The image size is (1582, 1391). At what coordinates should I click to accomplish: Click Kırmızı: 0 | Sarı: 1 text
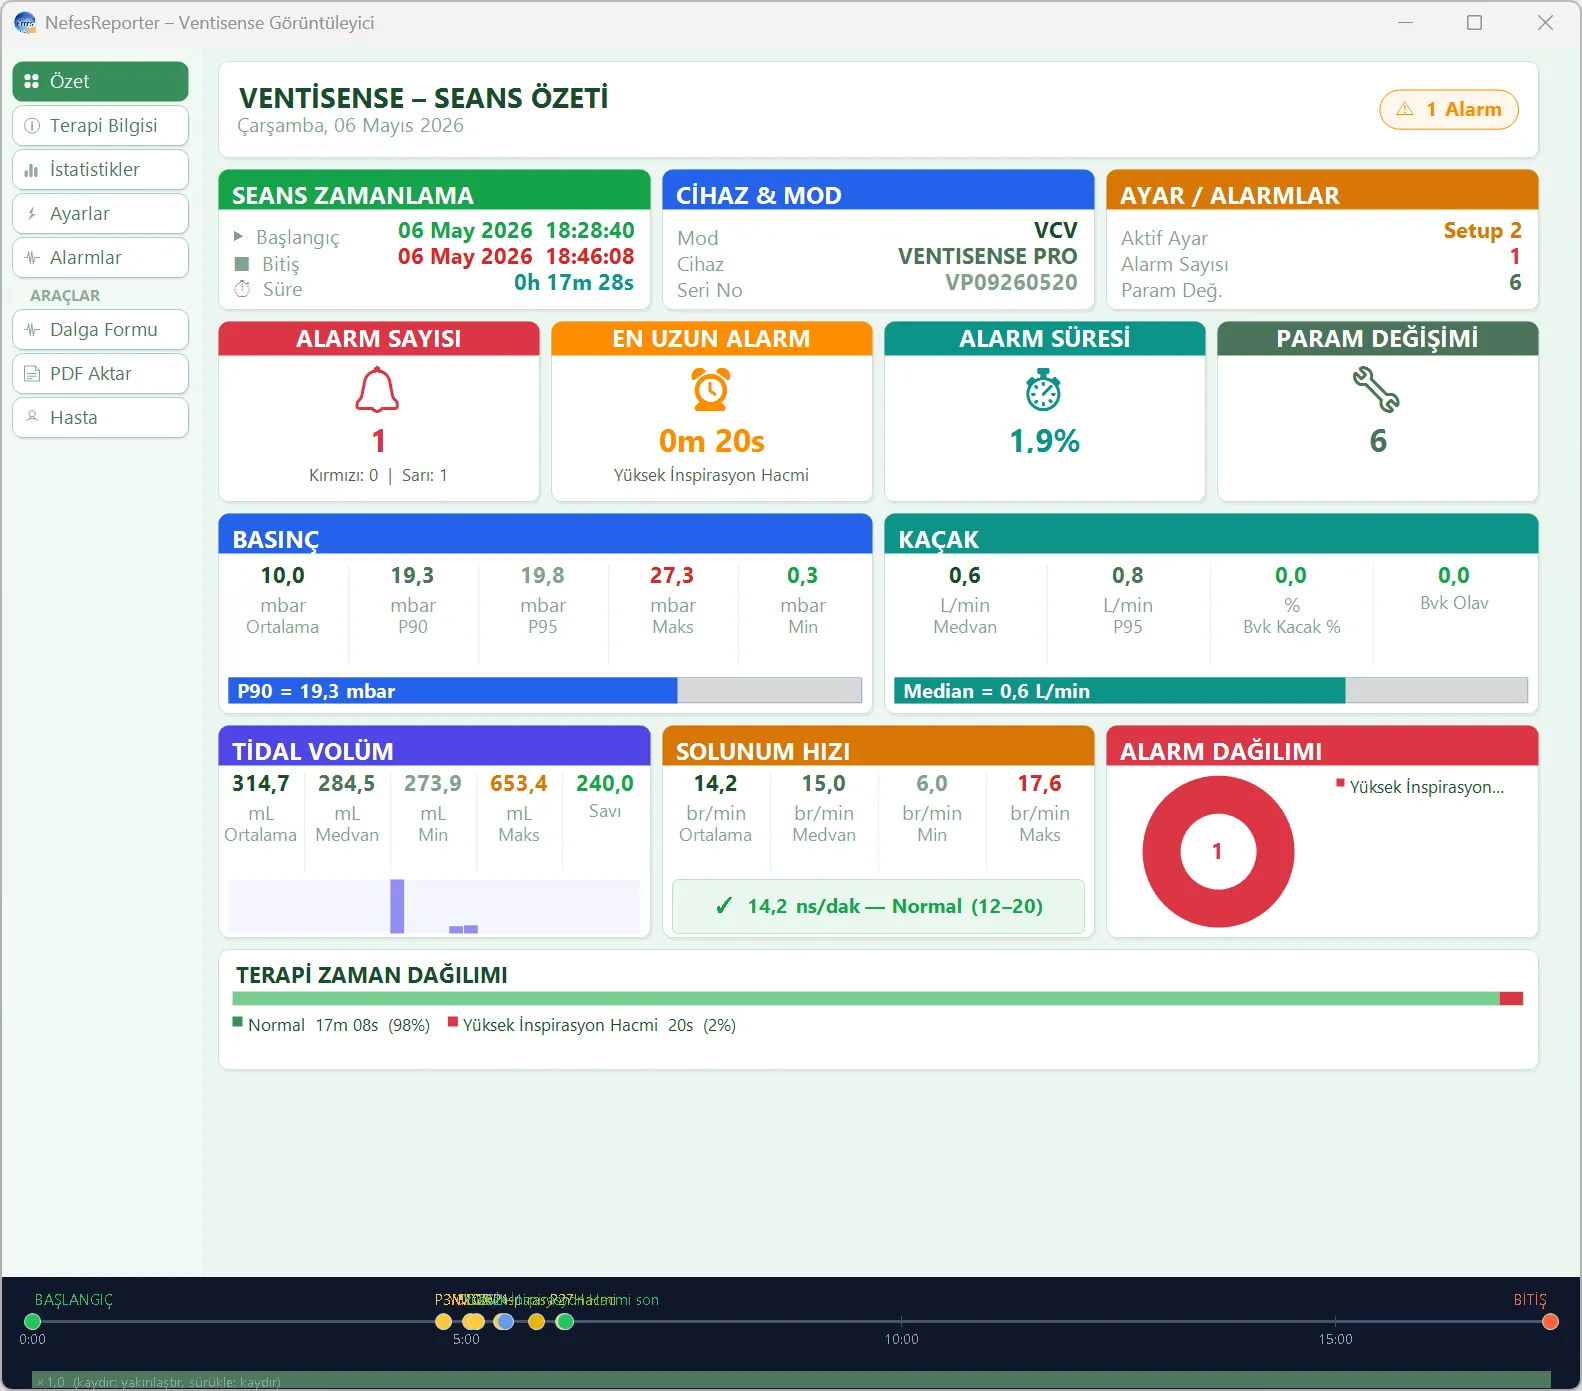pos(378,475)
